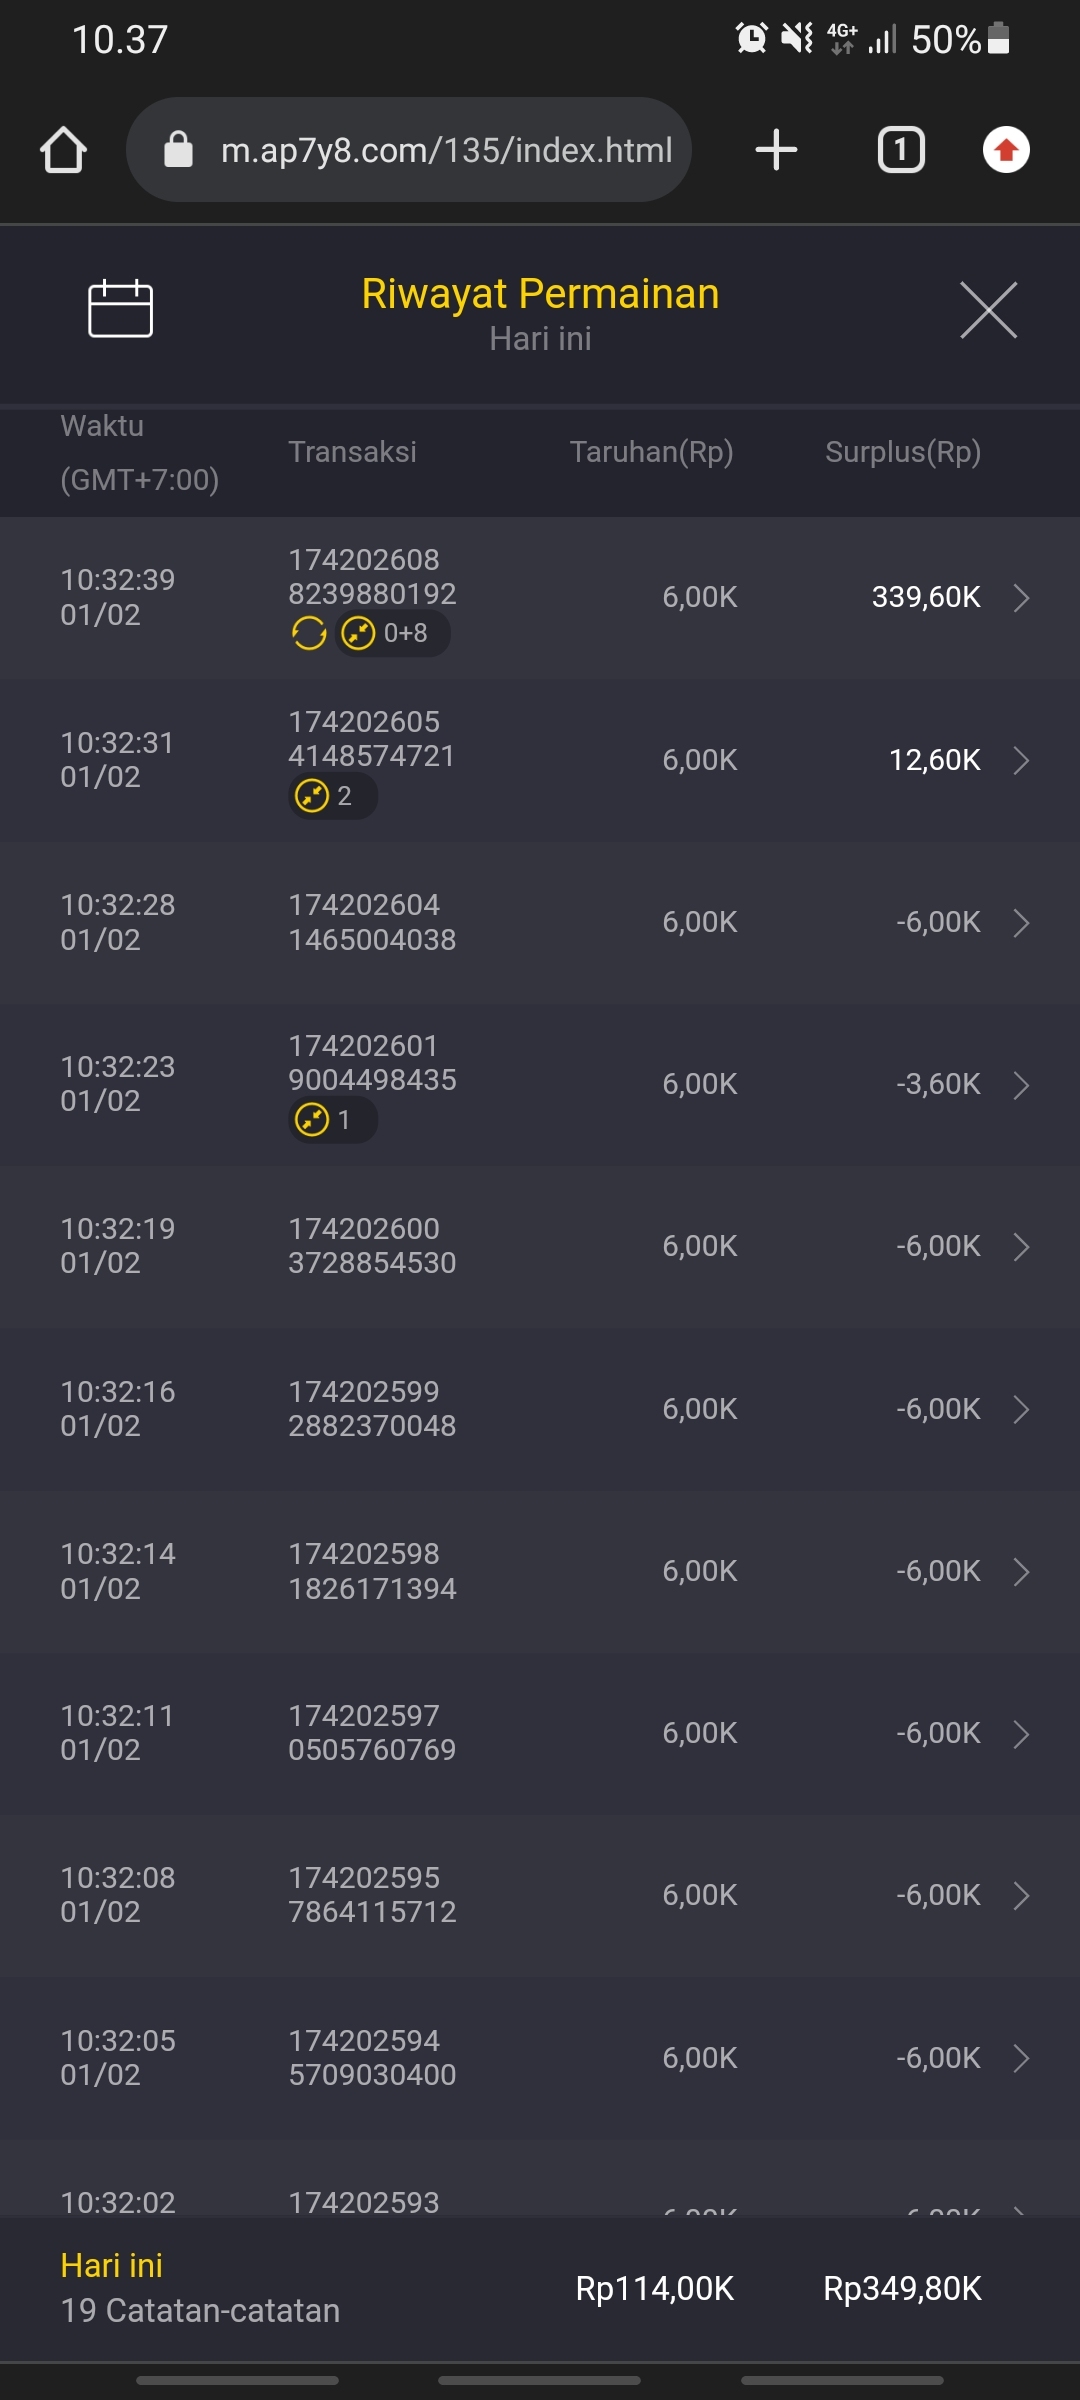Open a new browser tab

pyautogui.click(x=776, y=150)
